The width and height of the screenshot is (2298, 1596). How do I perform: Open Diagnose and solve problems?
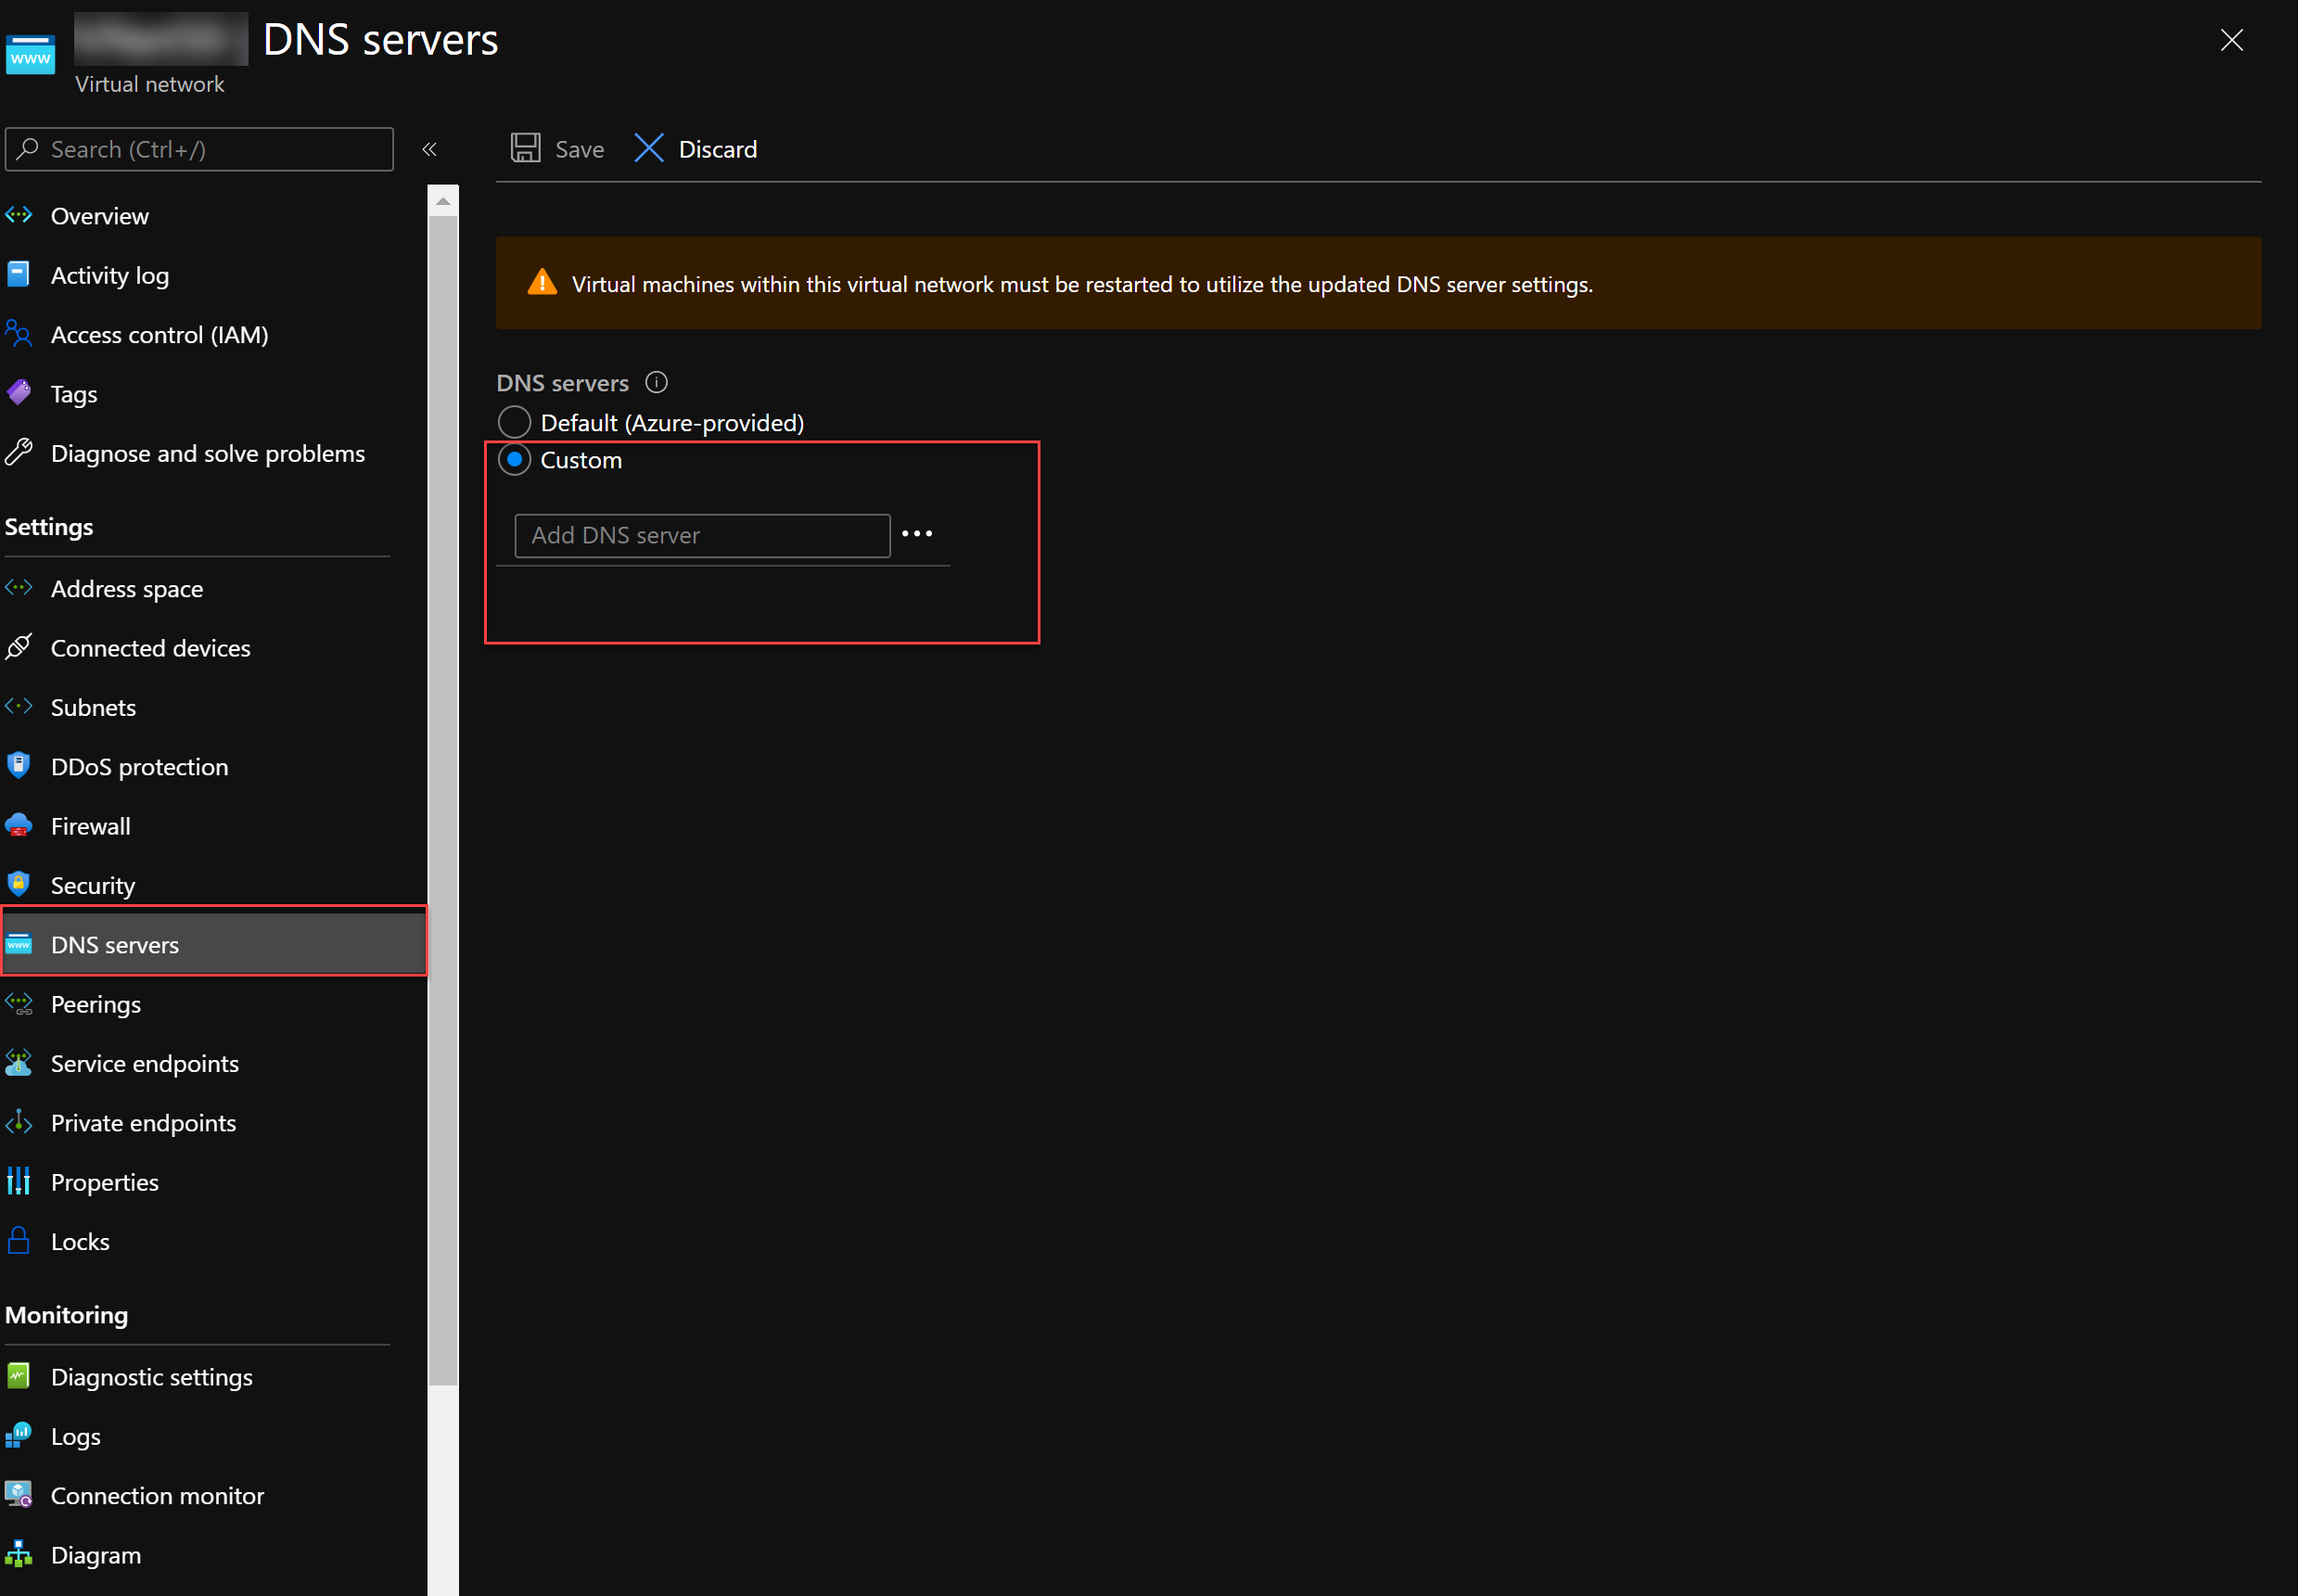pyautogui.click(x=207, y=453)
